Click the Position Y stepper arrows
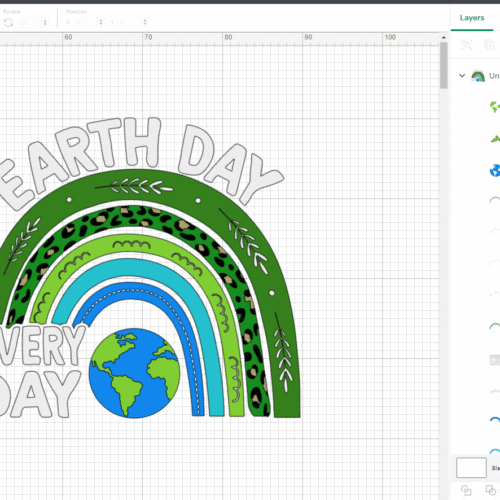This screenshot has height=500, width=500. (145, 22)
